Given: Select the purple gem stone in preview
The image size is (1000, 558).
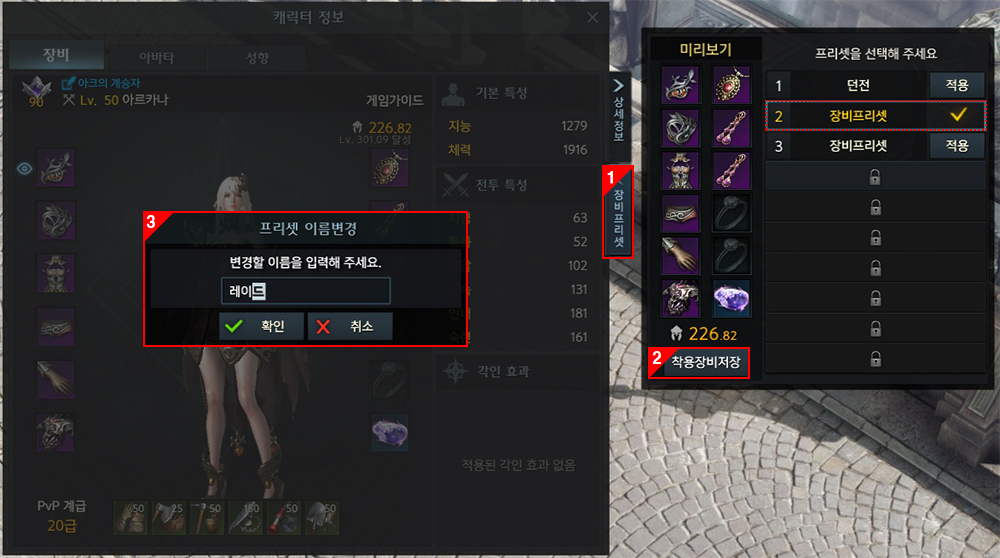Looking at the screenshot, I should pyautogui.click(x=731, y=298).
